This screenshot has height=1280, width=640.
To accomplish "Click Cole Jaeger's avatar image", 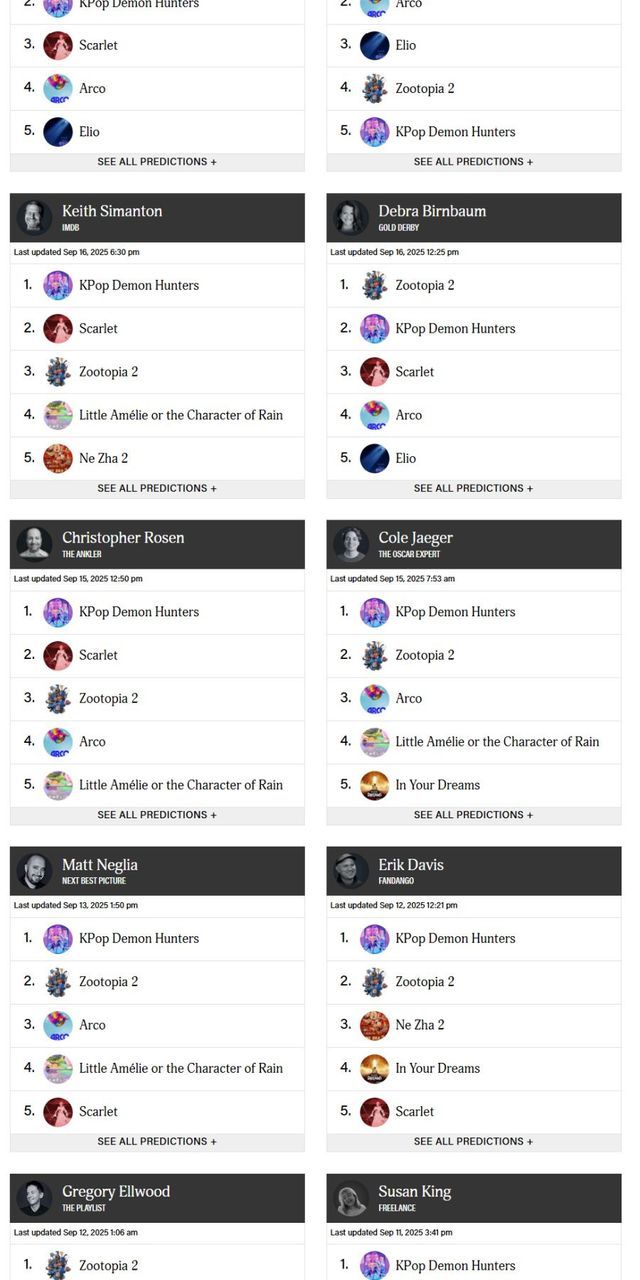I will click(x=350, y=544).
